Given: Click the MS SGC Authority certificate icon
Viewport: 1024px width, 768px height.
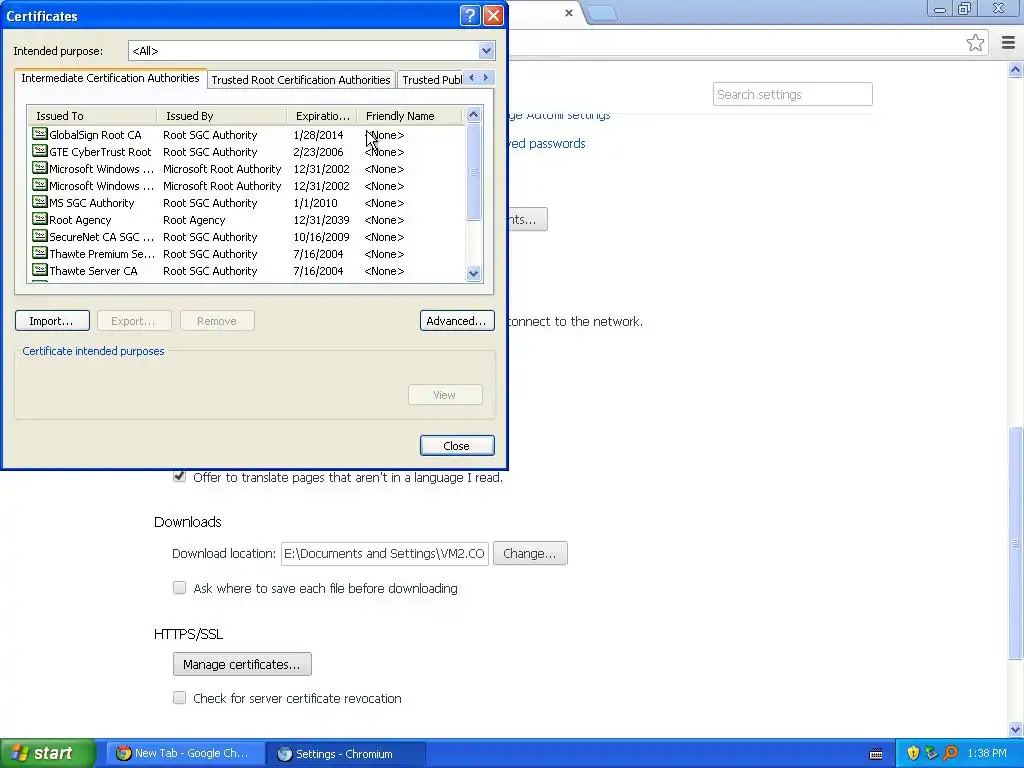Looking at the screenshot, I should 40,202.
